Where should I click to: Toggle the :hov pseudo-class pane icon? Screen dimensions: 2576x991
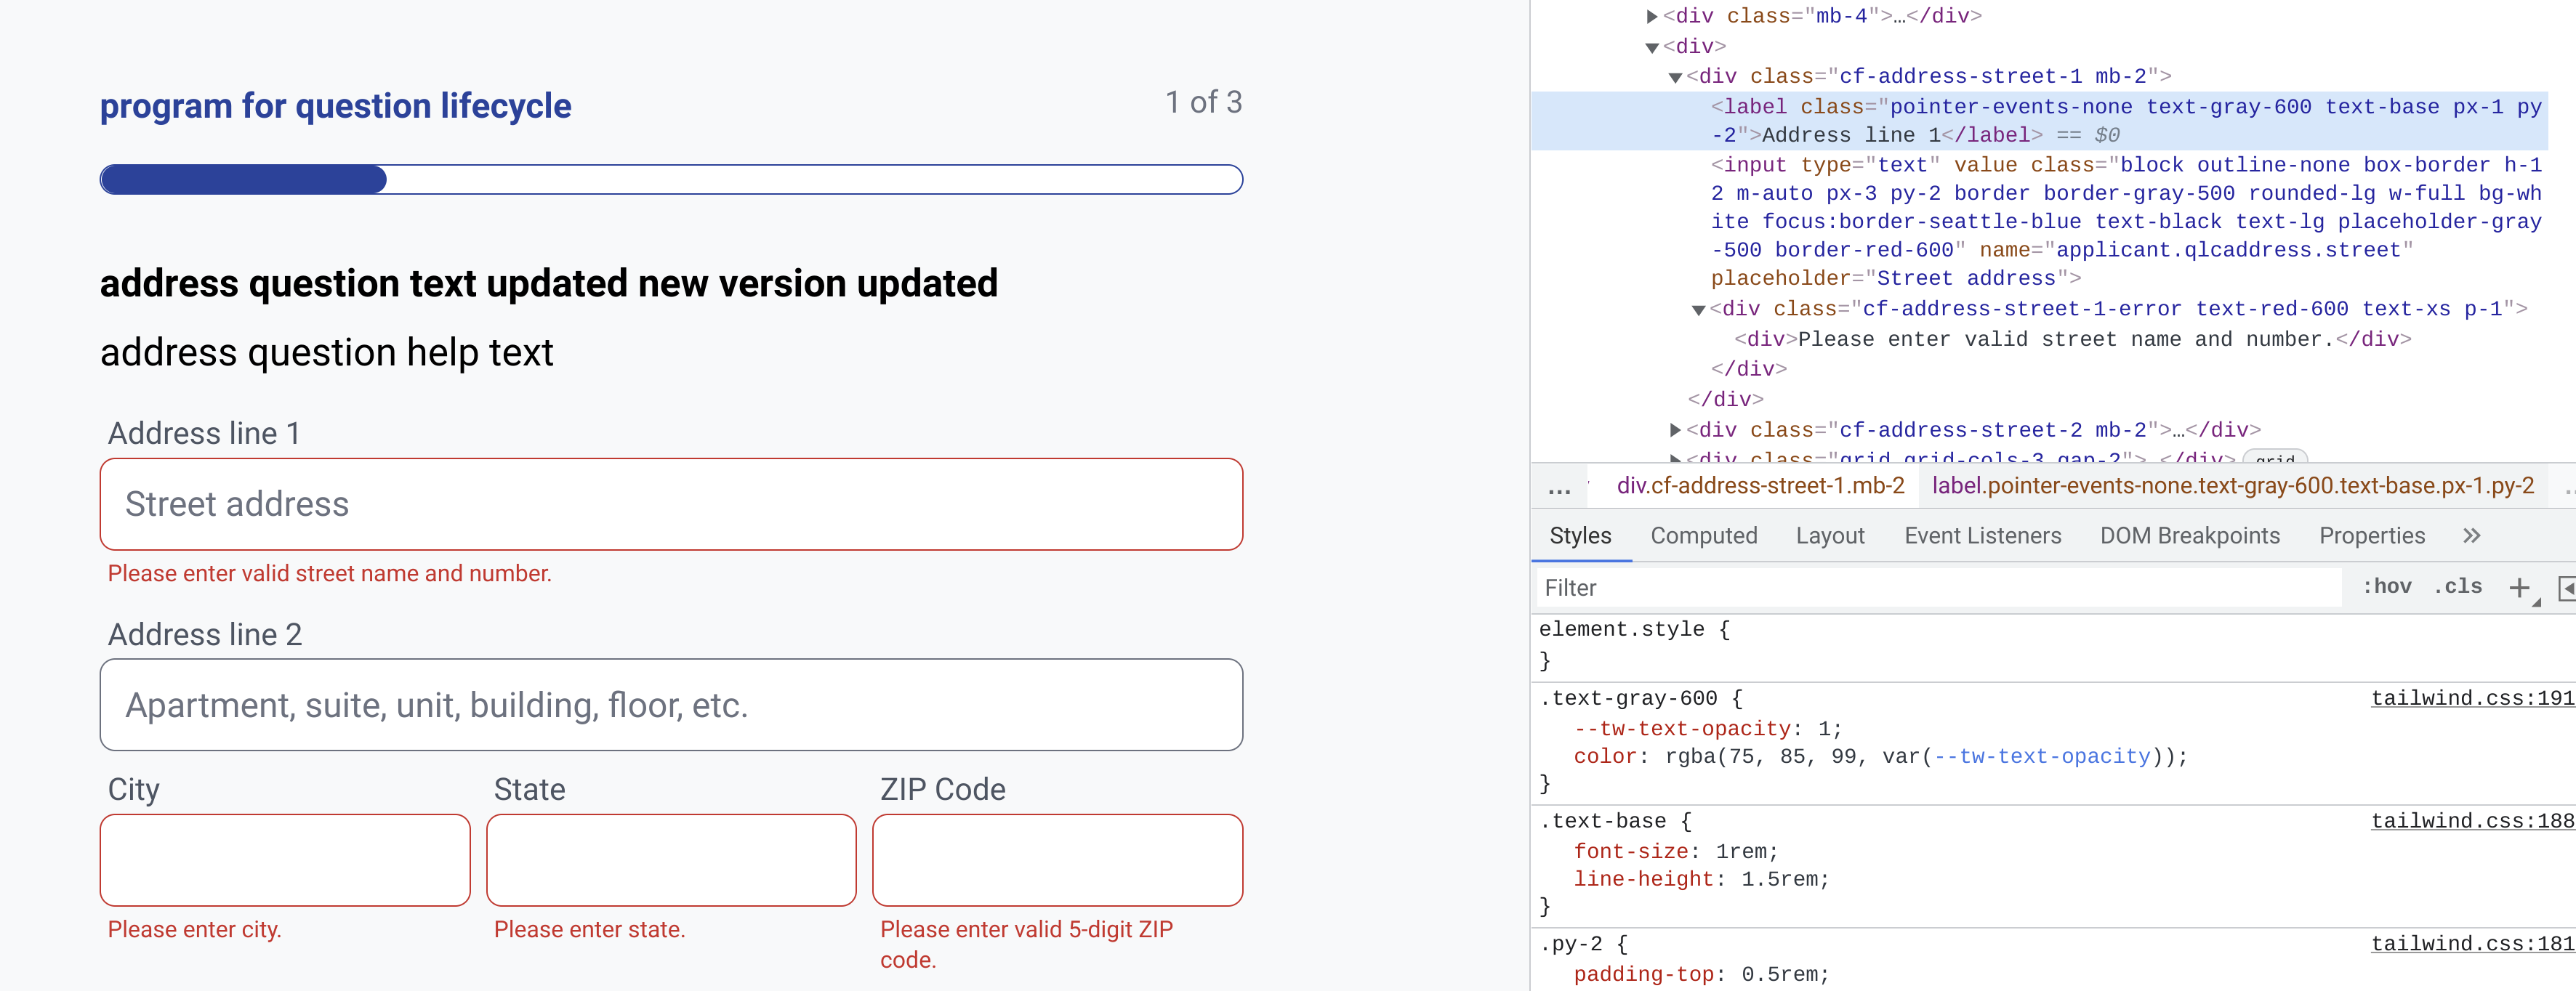2388,587
